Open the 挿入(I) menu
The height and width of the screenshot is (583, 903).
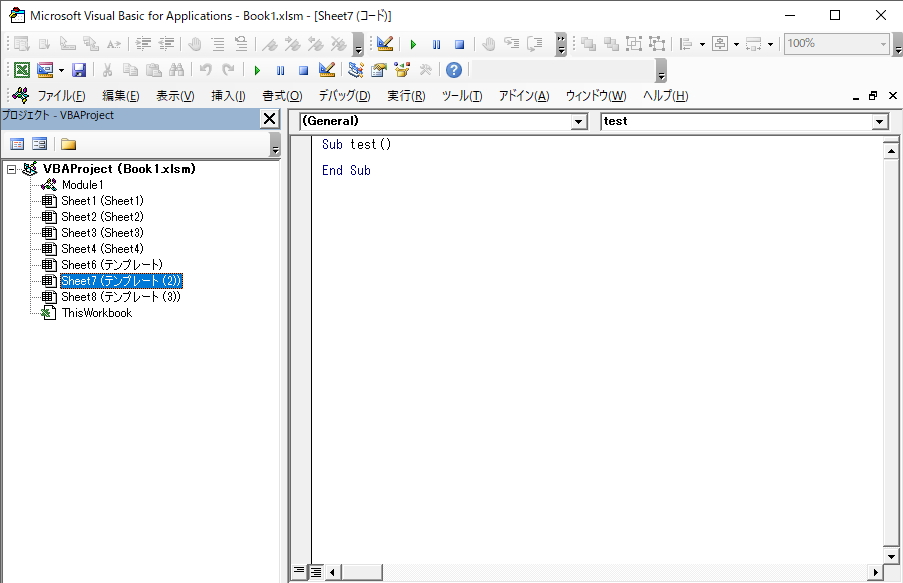coord(228,96)
